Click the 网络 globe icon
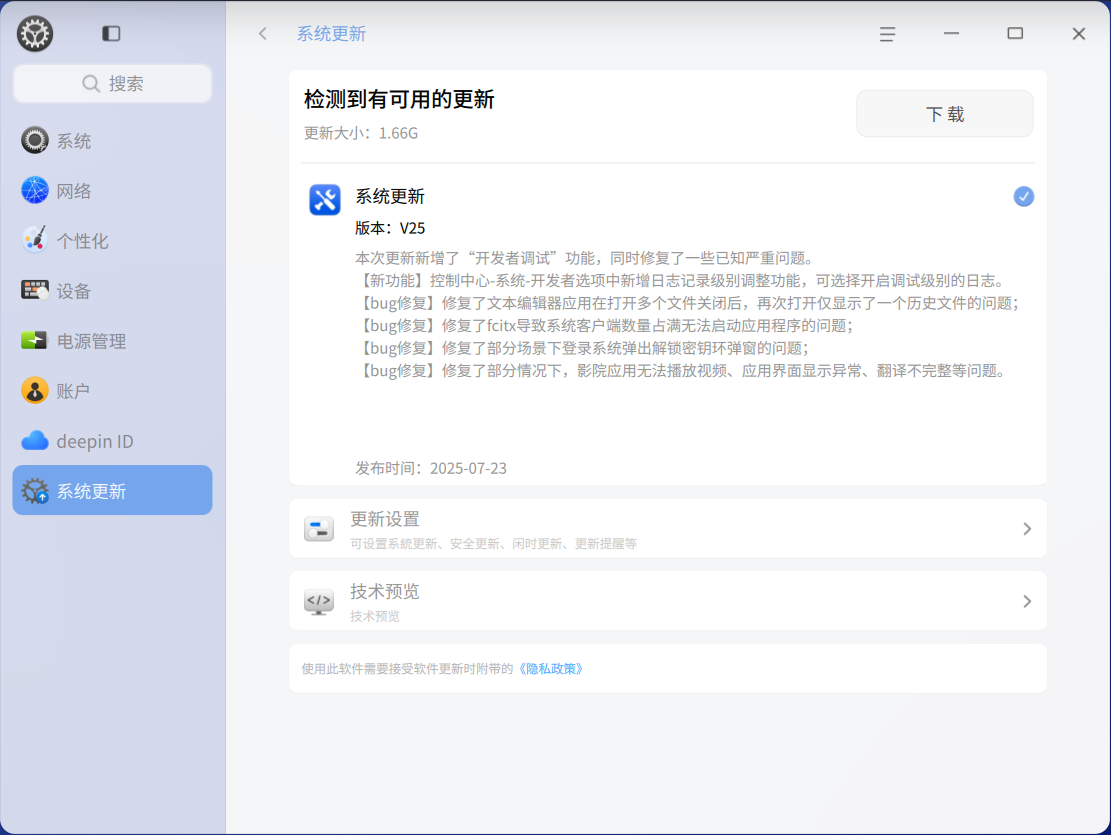 point(35,191)
